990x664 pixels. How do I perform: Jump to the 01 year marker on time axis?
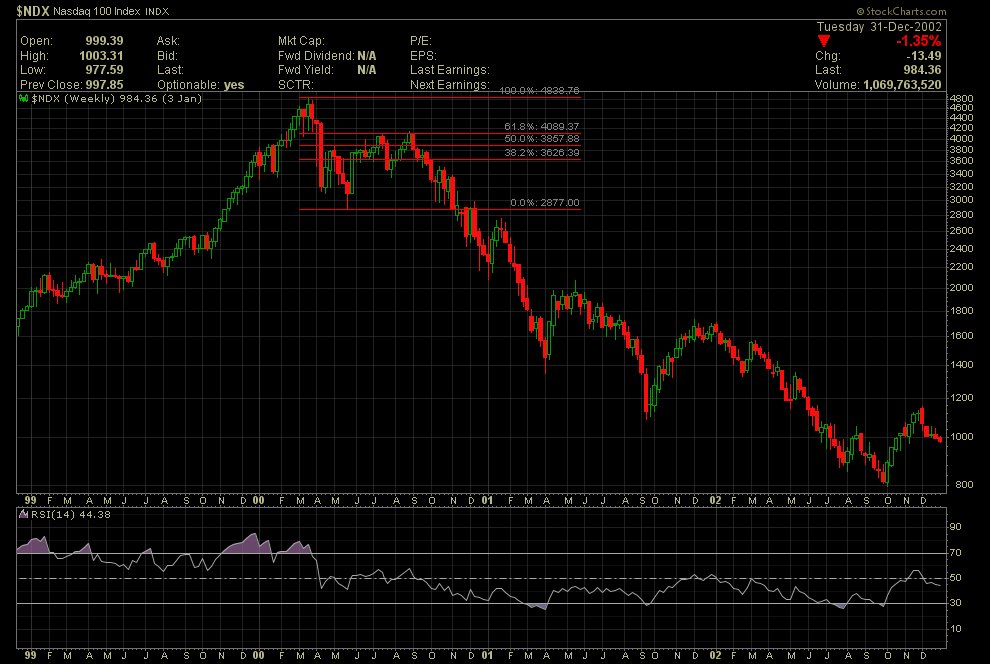487,499
